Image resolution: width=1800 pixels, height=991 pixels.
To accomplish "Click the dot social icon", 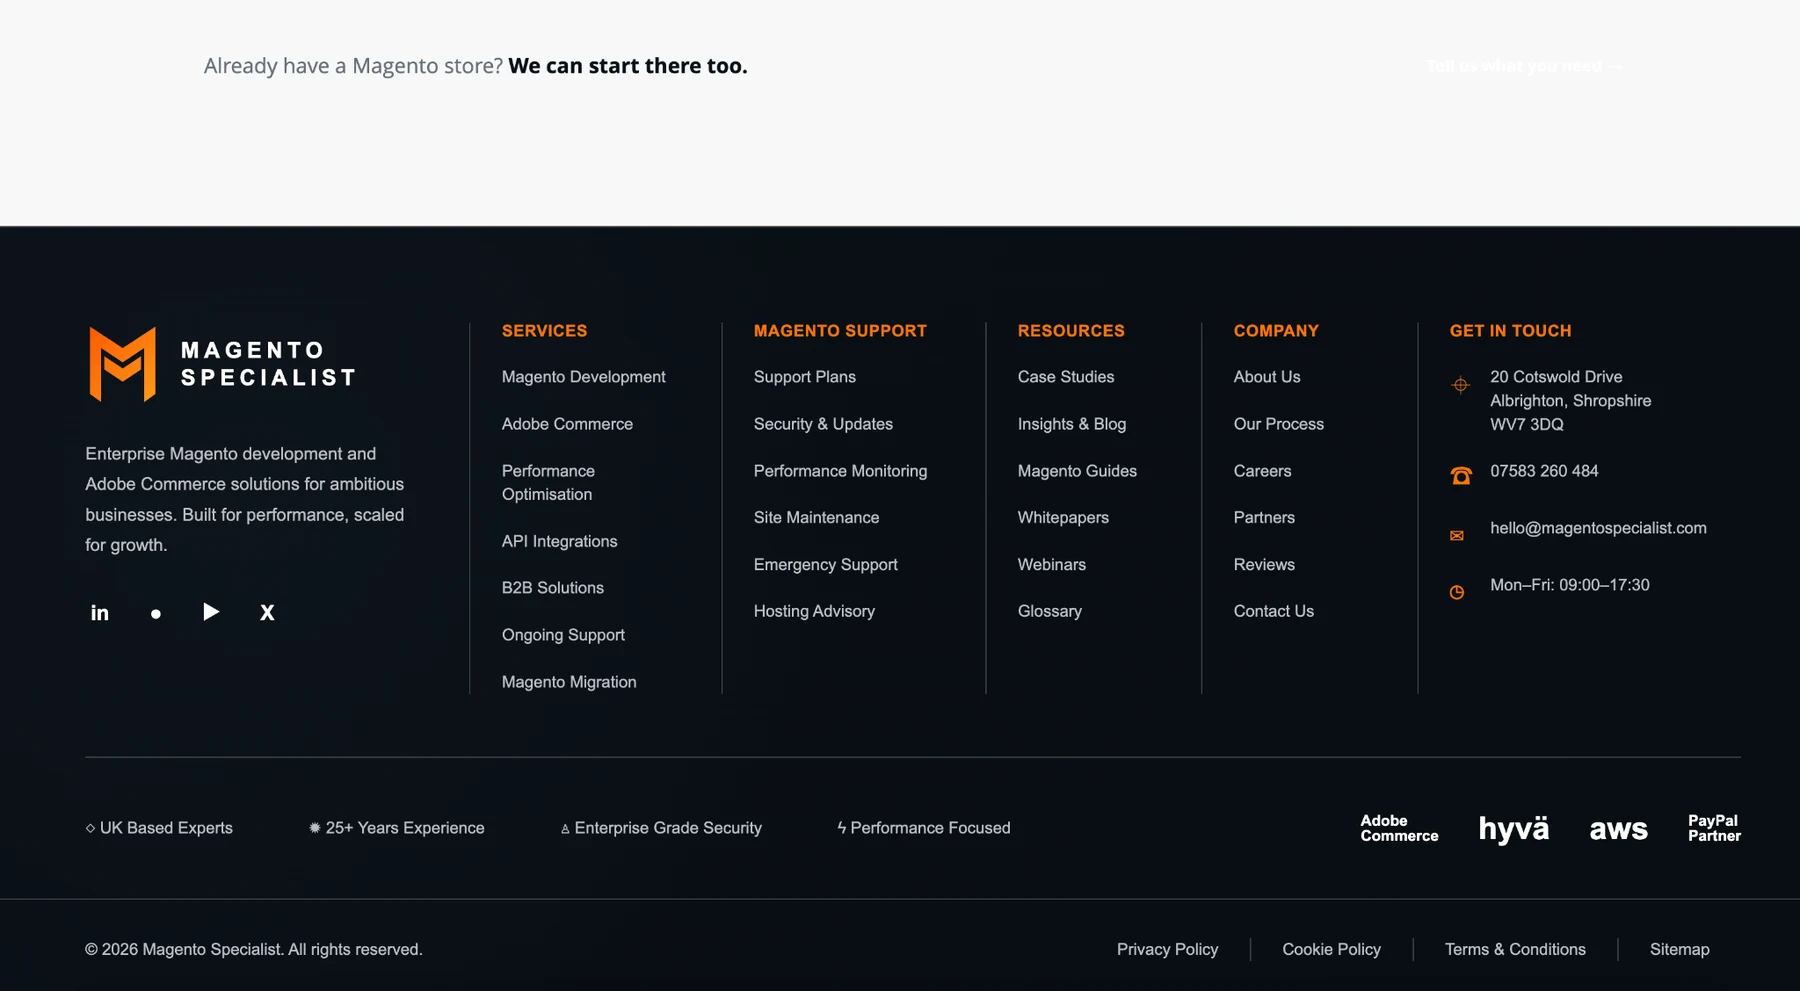I will [x=155, y=614].
